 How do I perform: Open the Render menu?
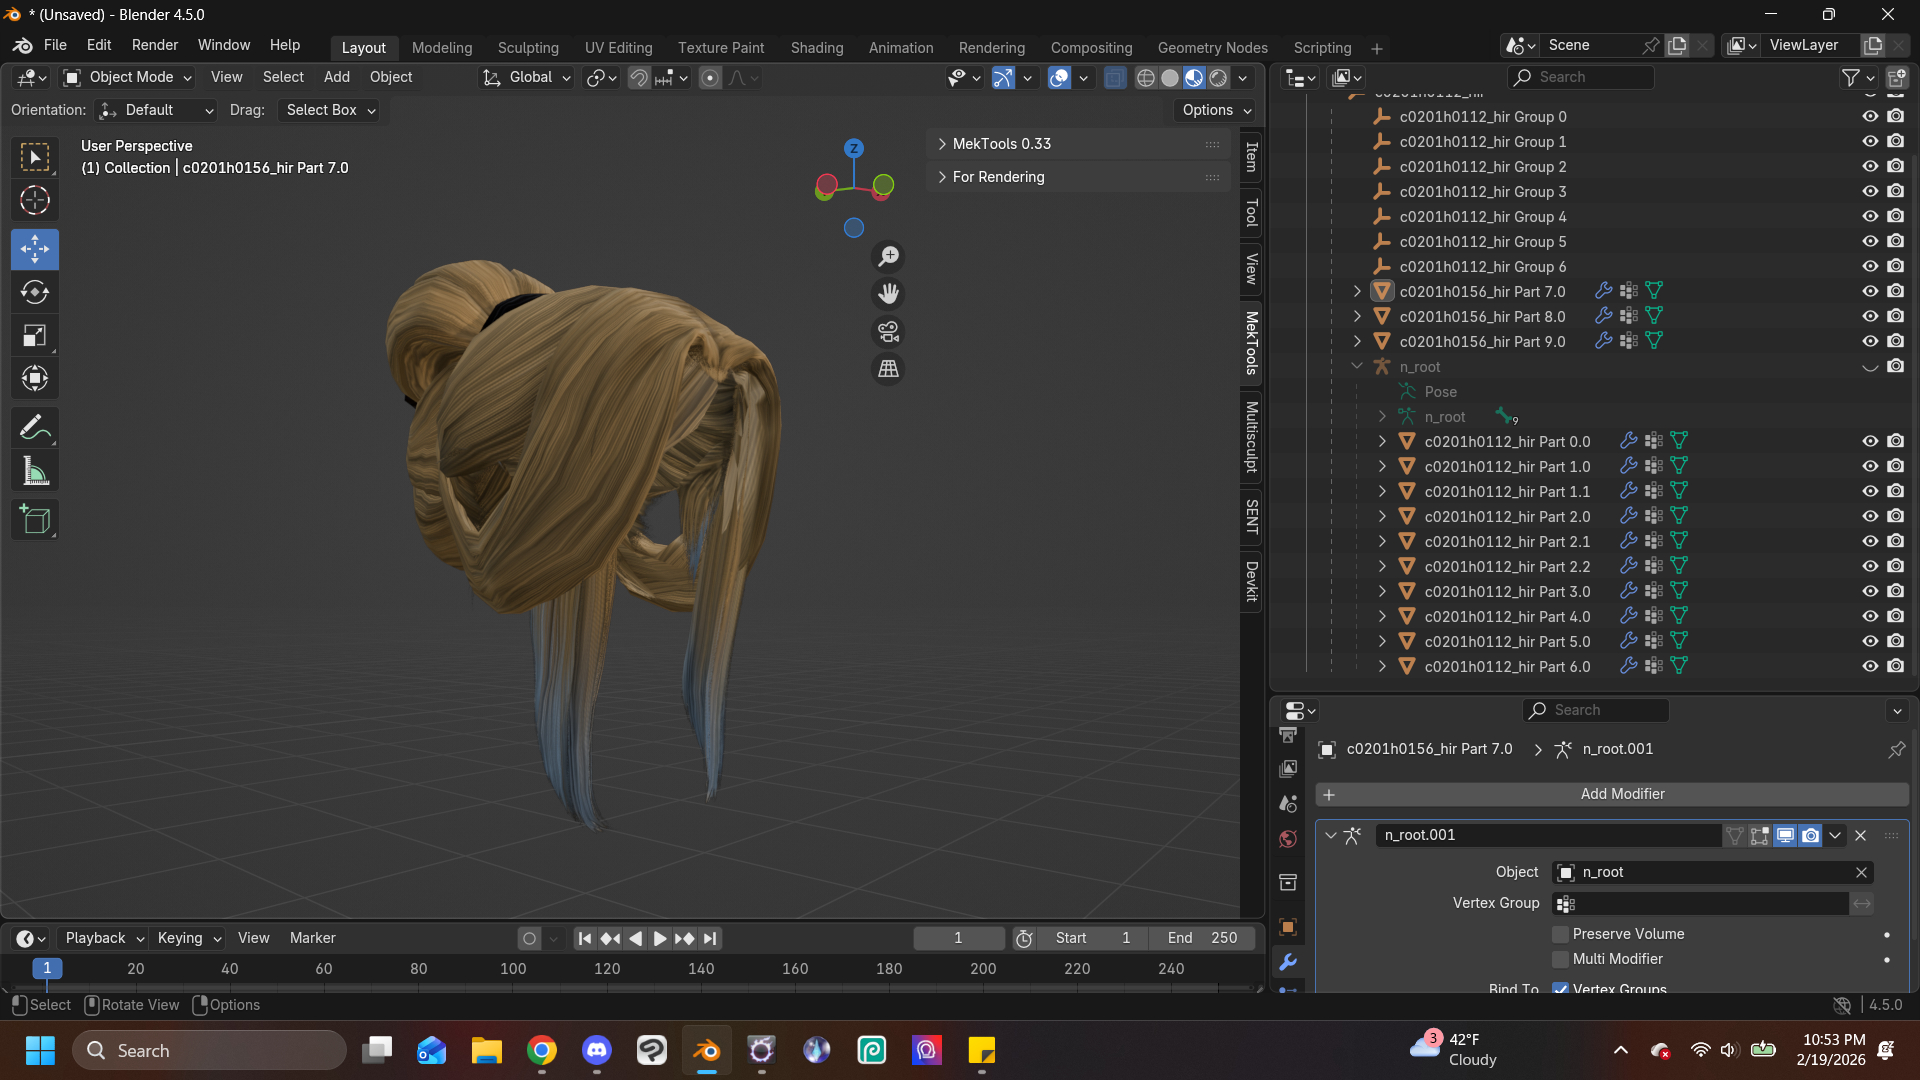click(154, 45)
